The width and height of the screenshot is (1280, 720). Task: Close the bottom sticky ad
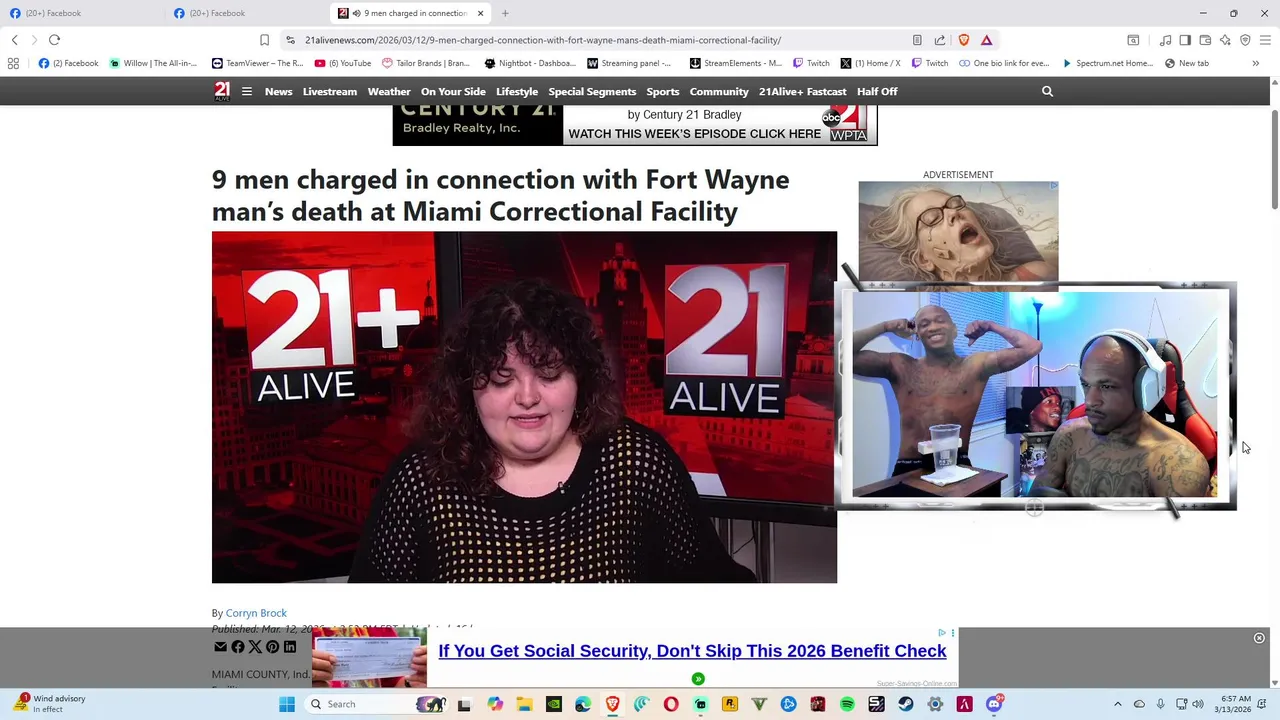(x=1259, y=638)
